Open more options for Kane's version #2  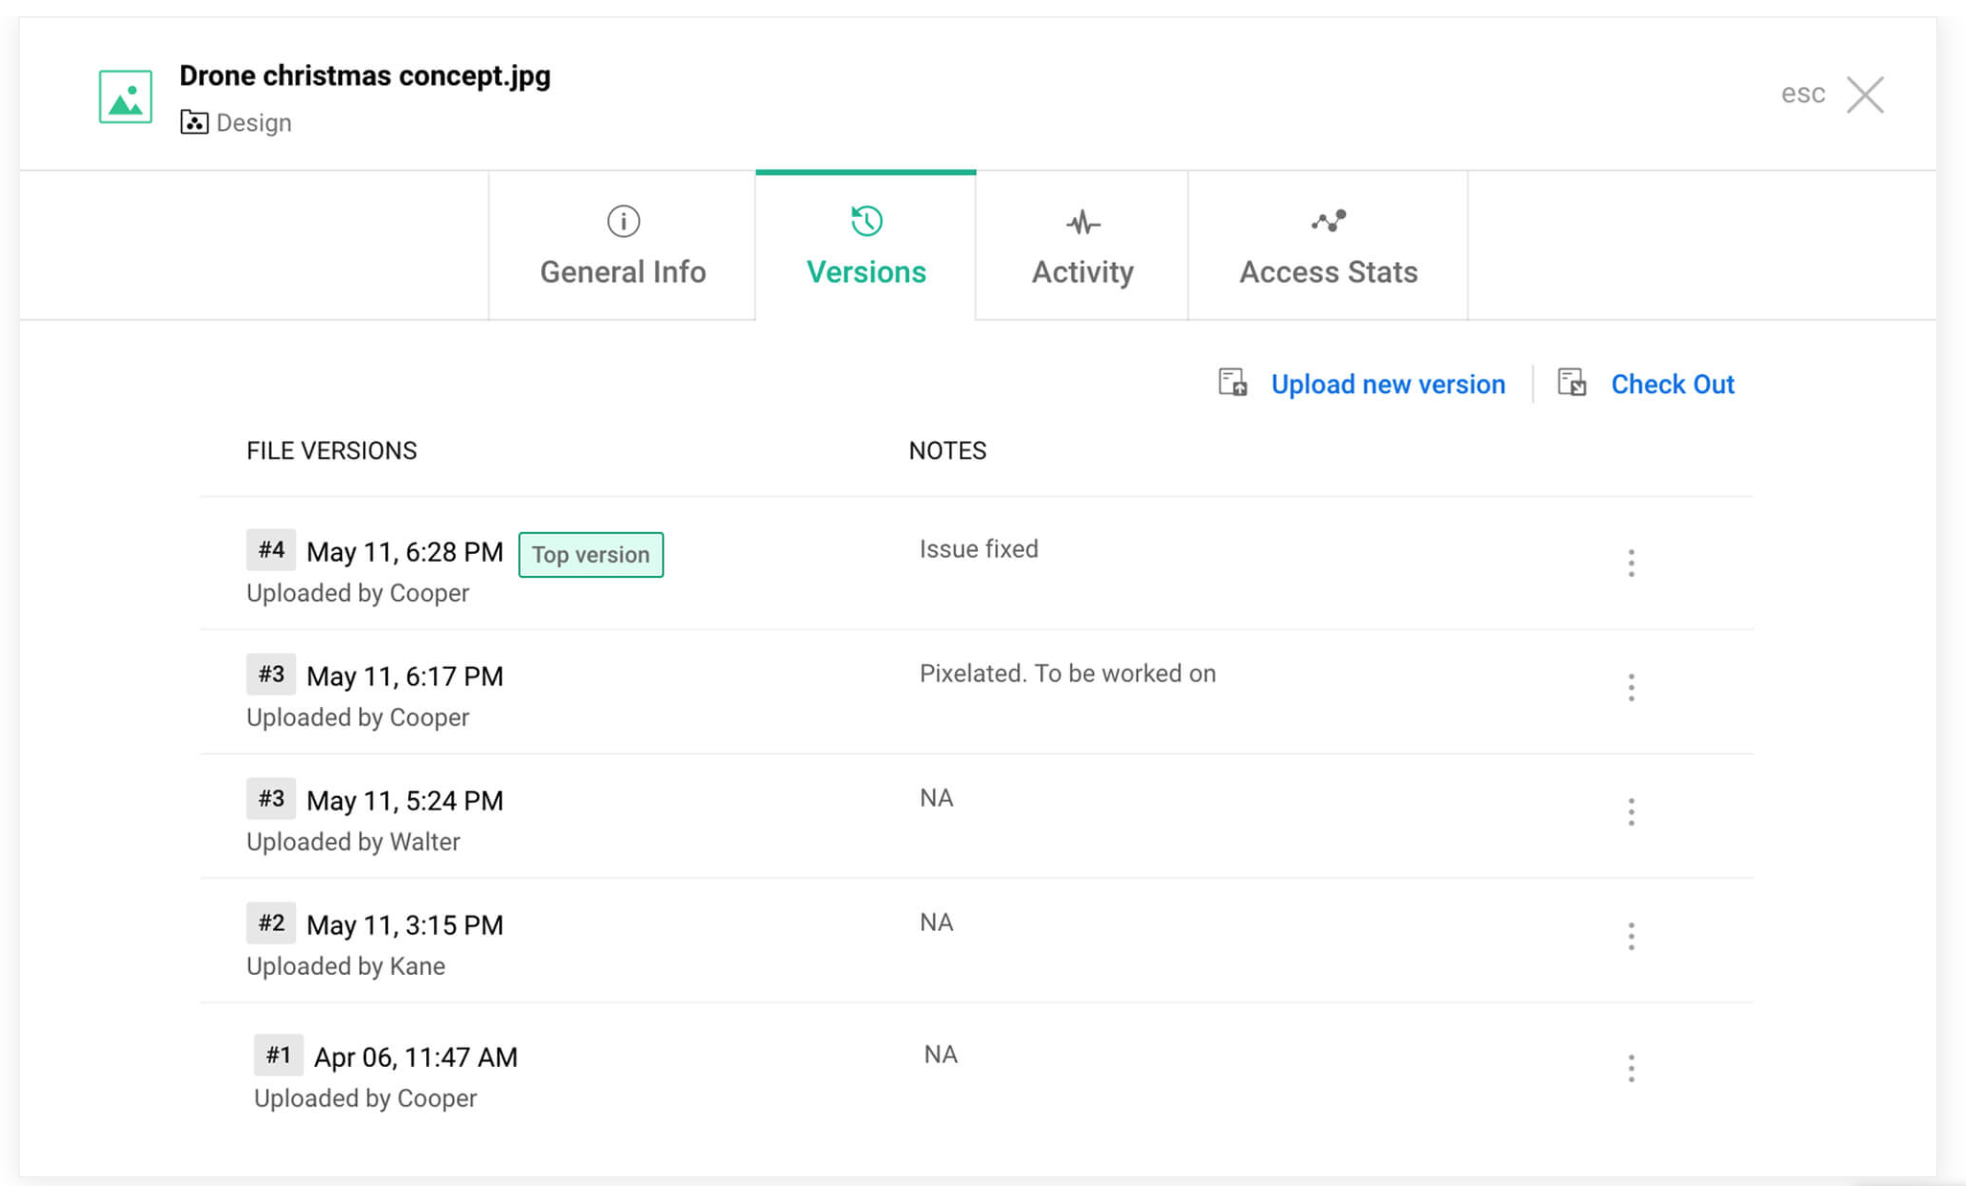tap(1631, 936)
